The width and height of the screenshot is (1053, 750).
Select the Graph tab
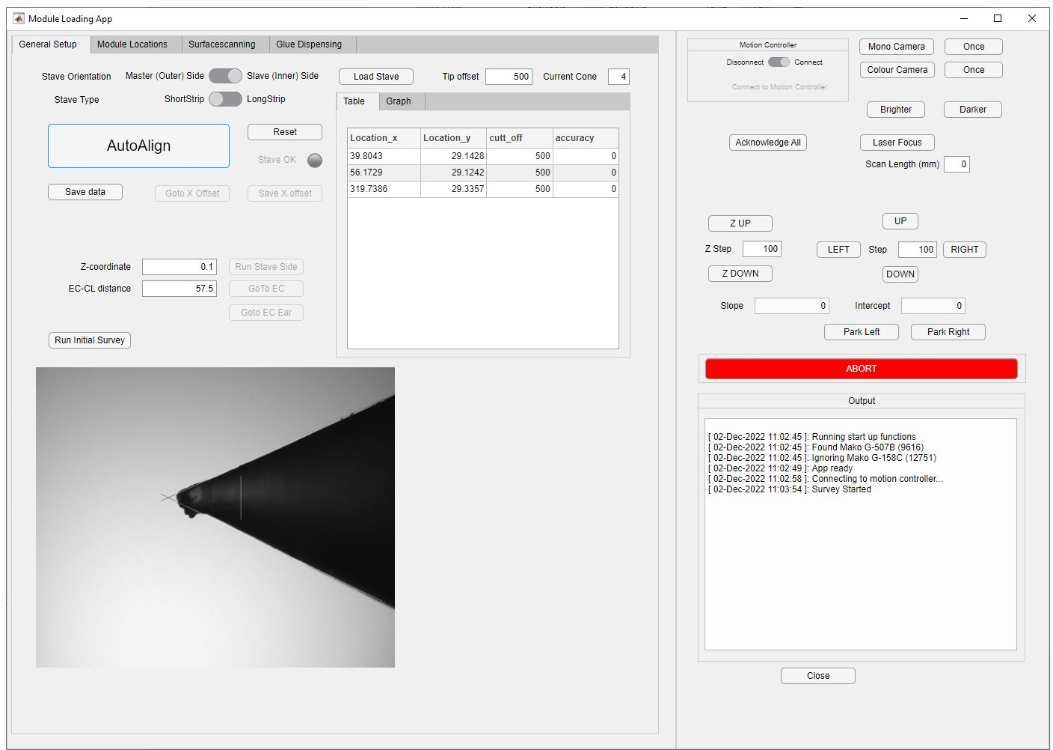point(398,101)
